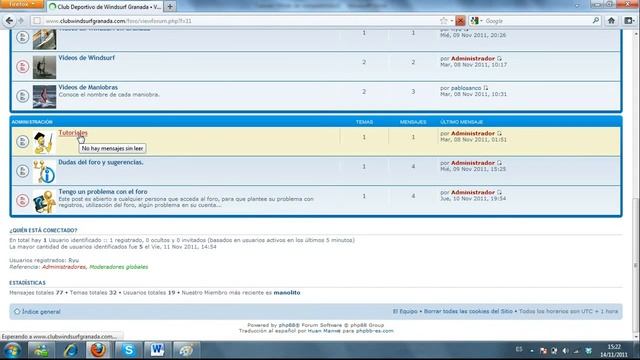Open Dudas del foro y sugerencias forum
640x360 pixels.
point(101,162)
